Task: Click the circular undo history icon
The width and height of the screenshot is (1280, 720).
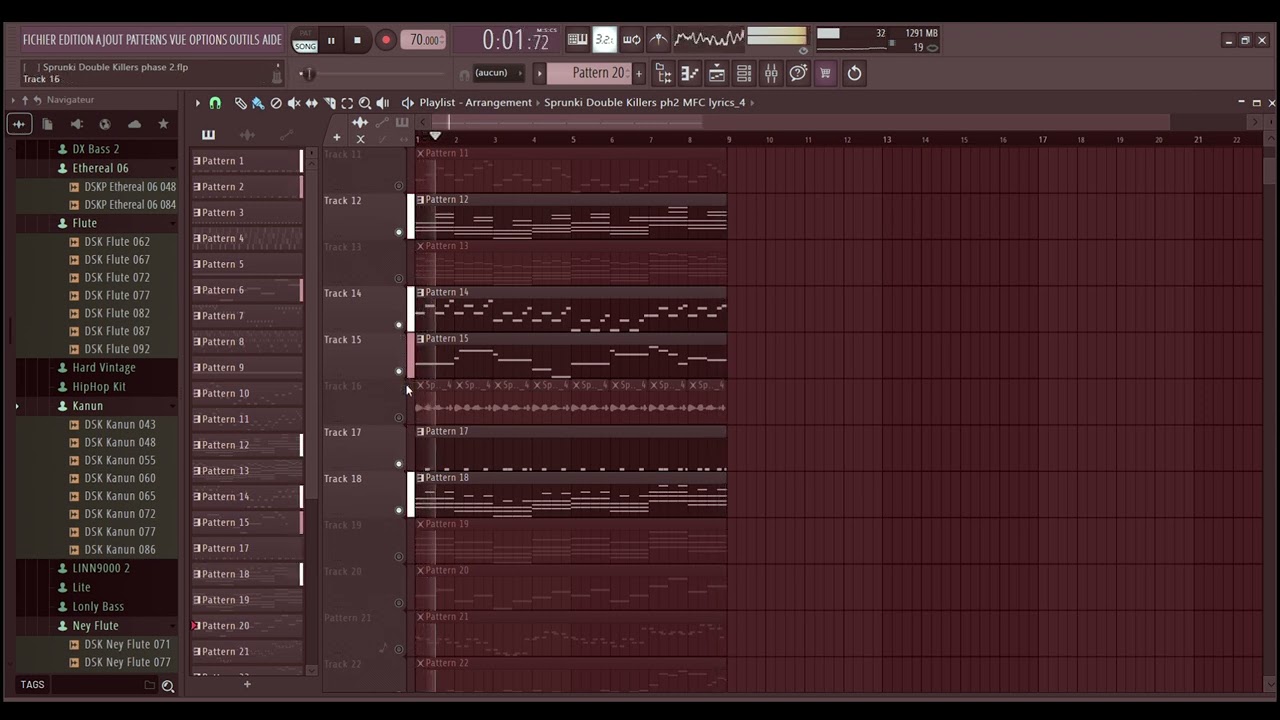Action: [854, 73]
